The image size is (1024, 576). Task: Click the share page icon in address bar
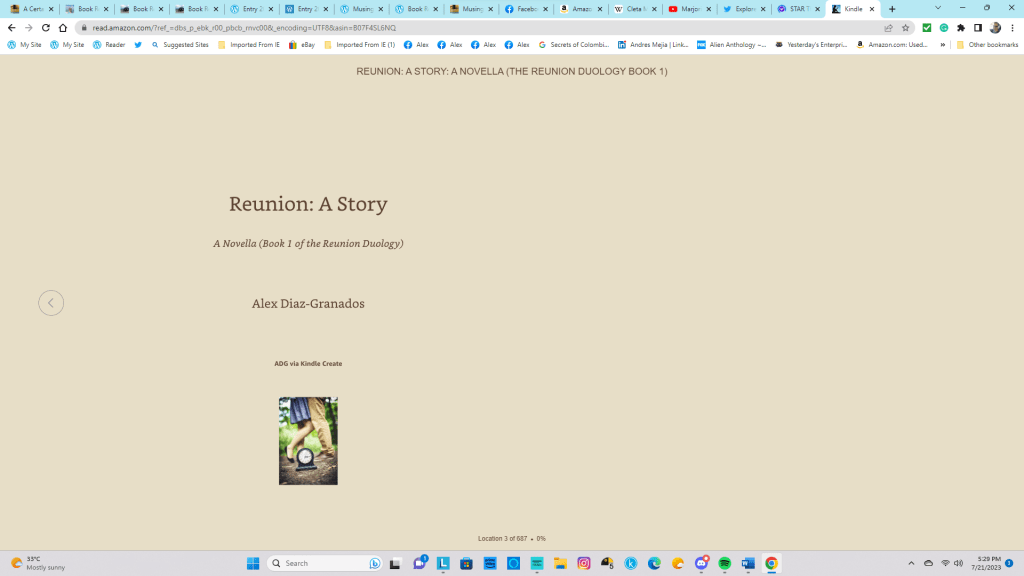click(888, 28)
